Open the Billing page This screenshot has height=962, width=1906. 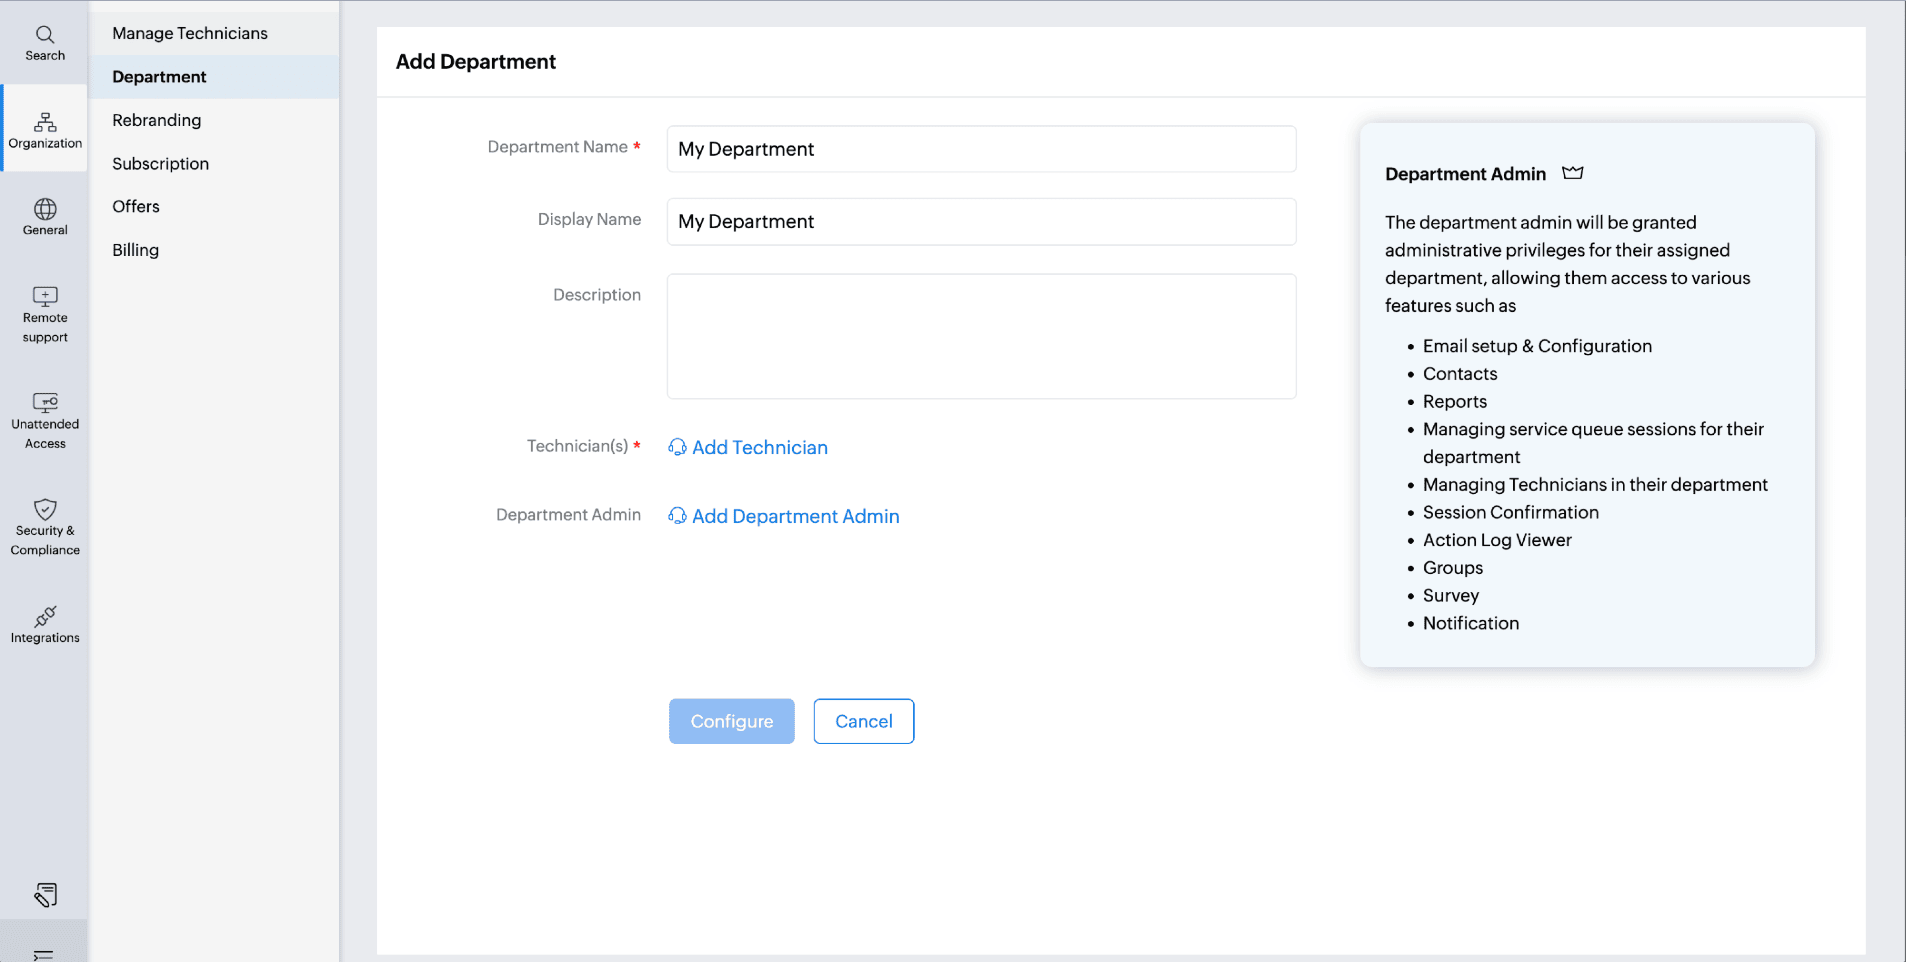pyautogui.click(x=135, y=250)
